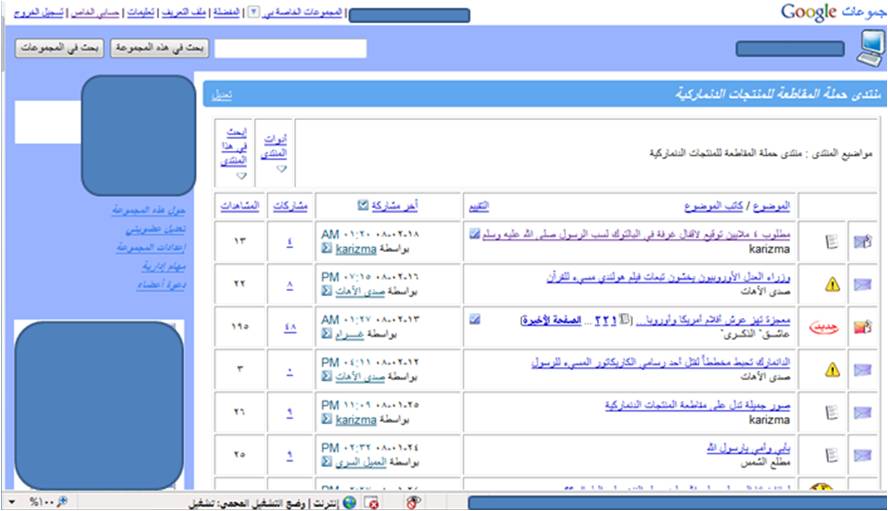888x511 pixels.
Task: Click the hot-topic folder icon on the third row
Action: coord(861,326)
